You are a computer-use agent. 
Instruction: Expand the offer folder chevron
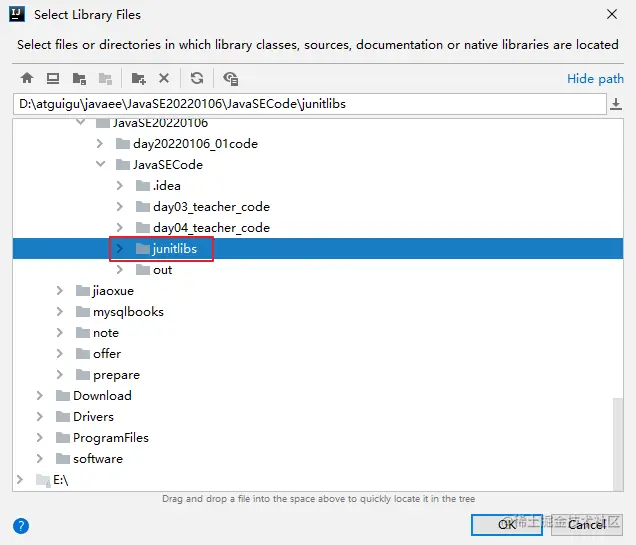tap(60, 354)
